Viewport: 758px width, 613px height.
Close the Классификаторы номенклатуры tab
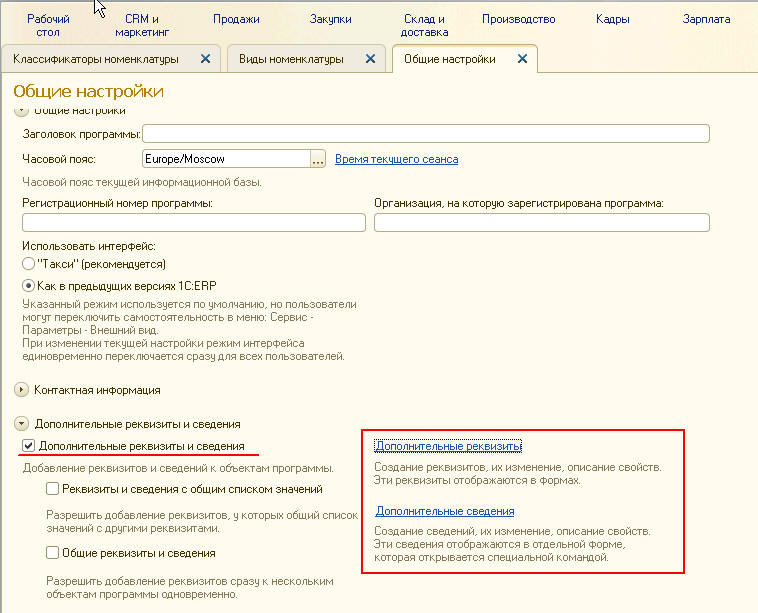click(205, 59)
